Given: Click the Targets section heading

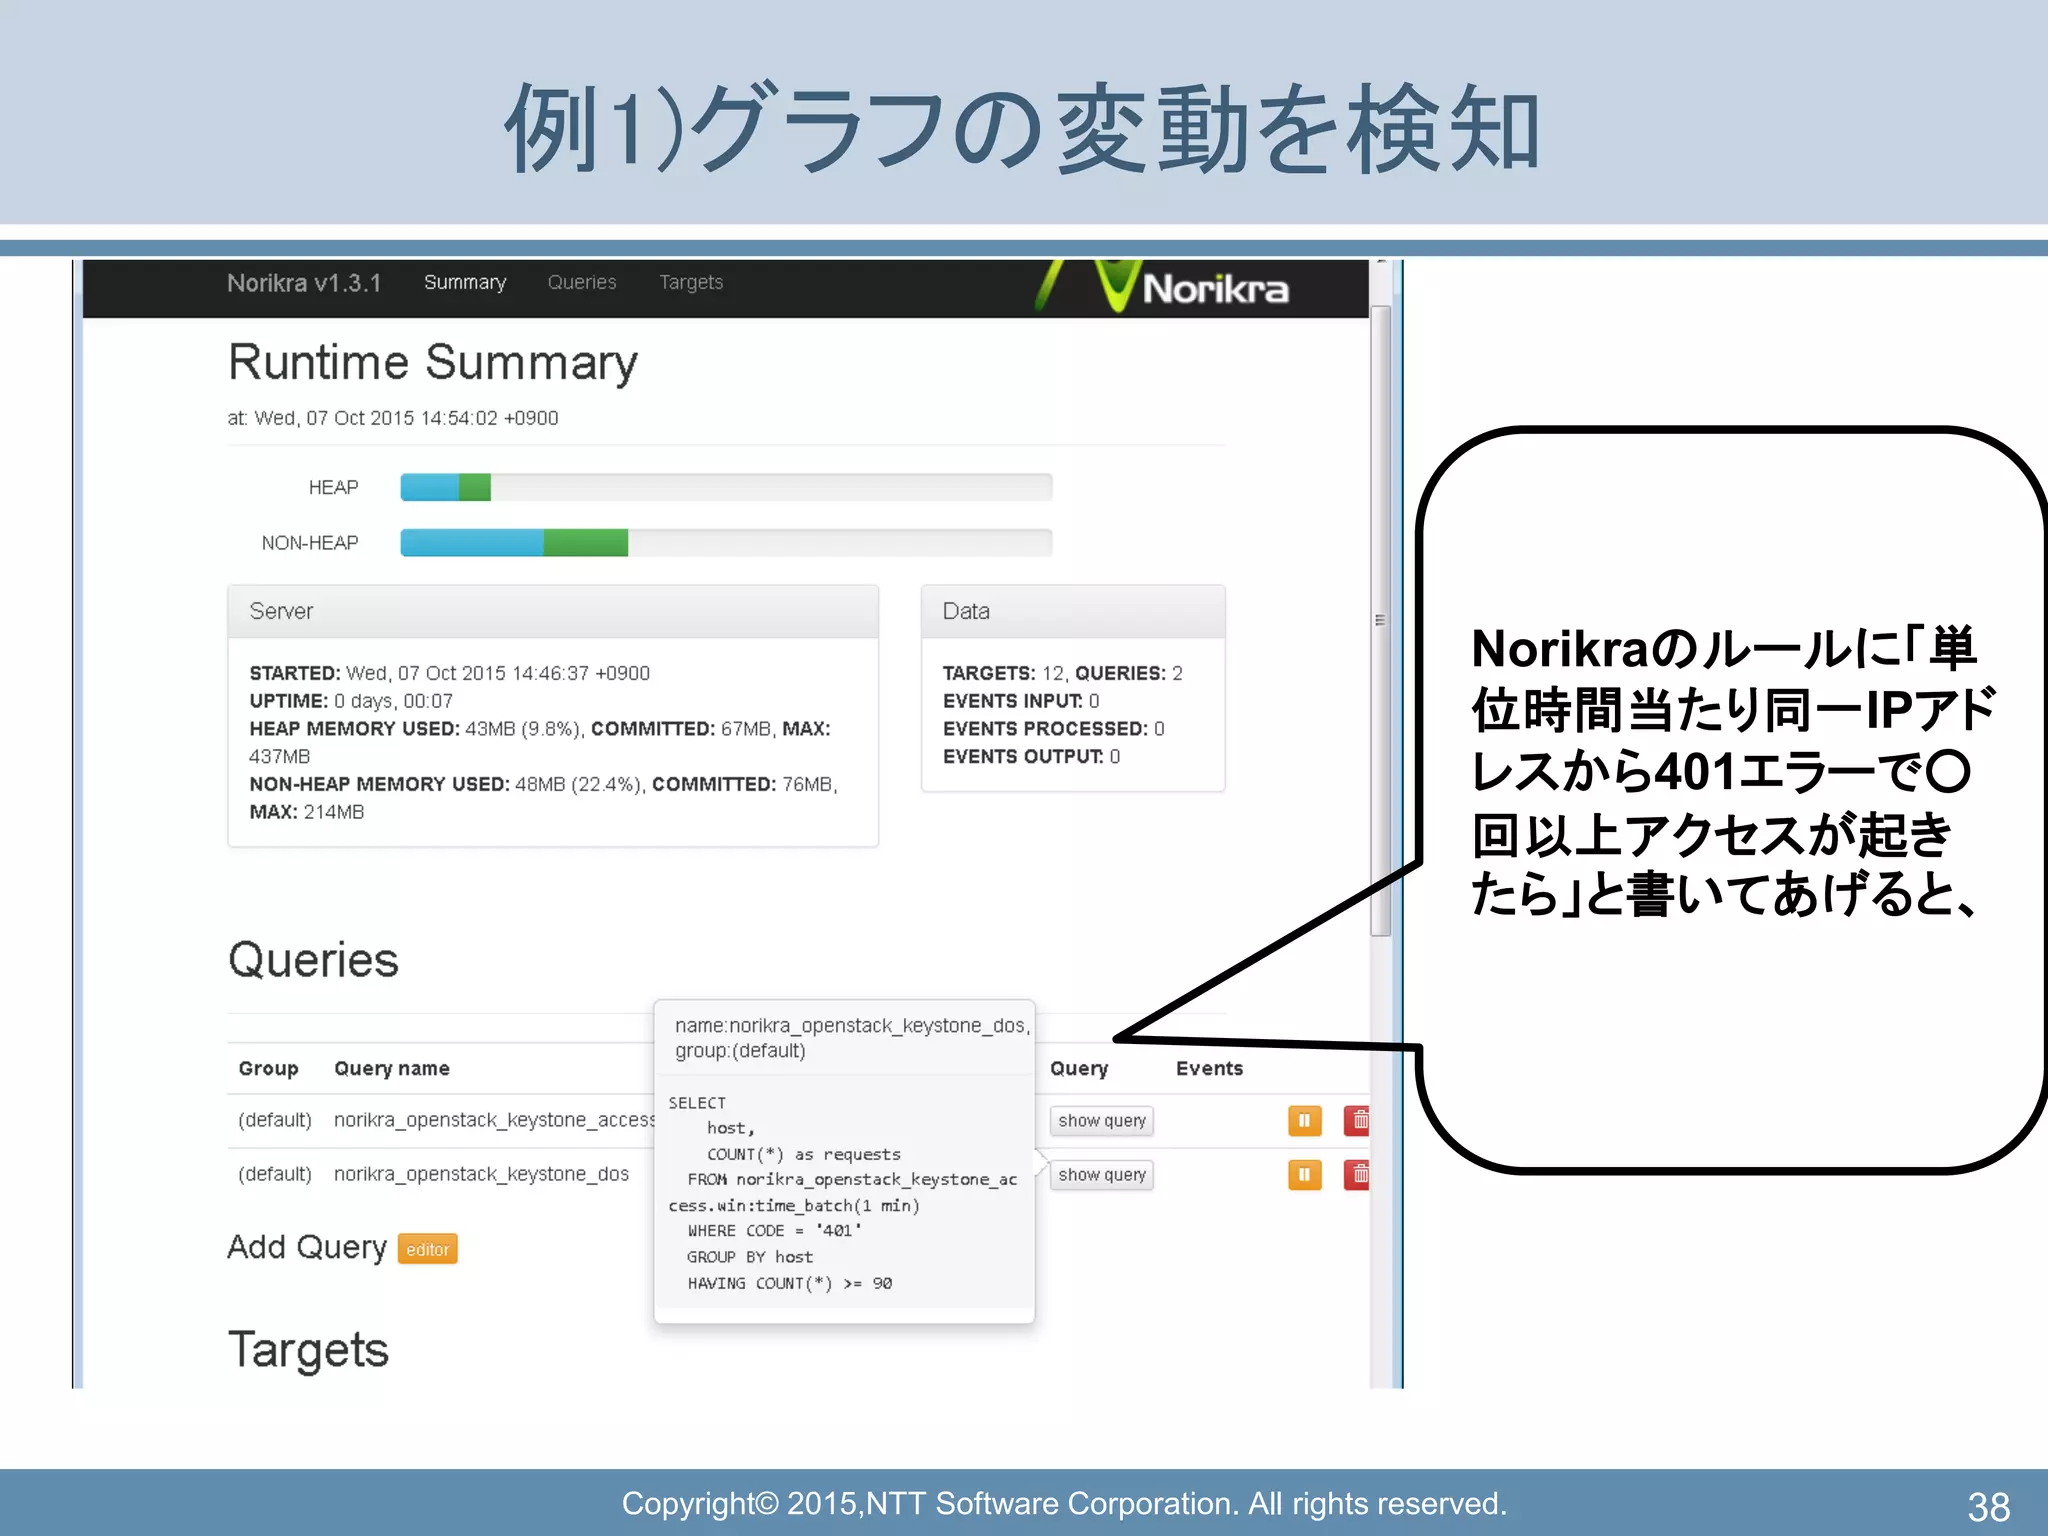Looking at the screenshot, I should coord(308,1349).
